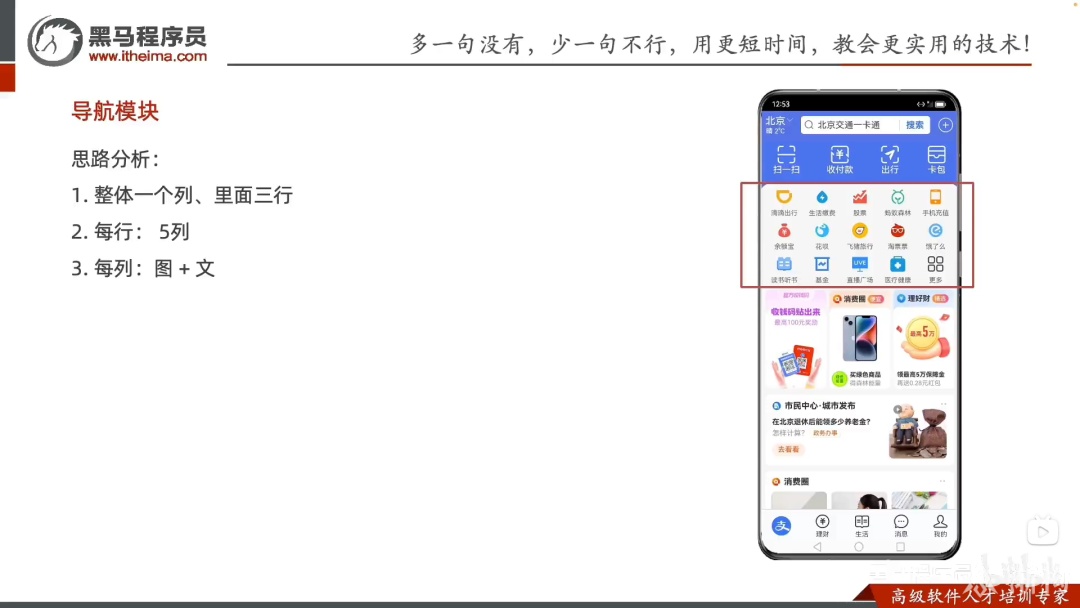This screenshot has width=1080, height=608.
Task: Click the www.itheima.com link
Action: point(147,56)
